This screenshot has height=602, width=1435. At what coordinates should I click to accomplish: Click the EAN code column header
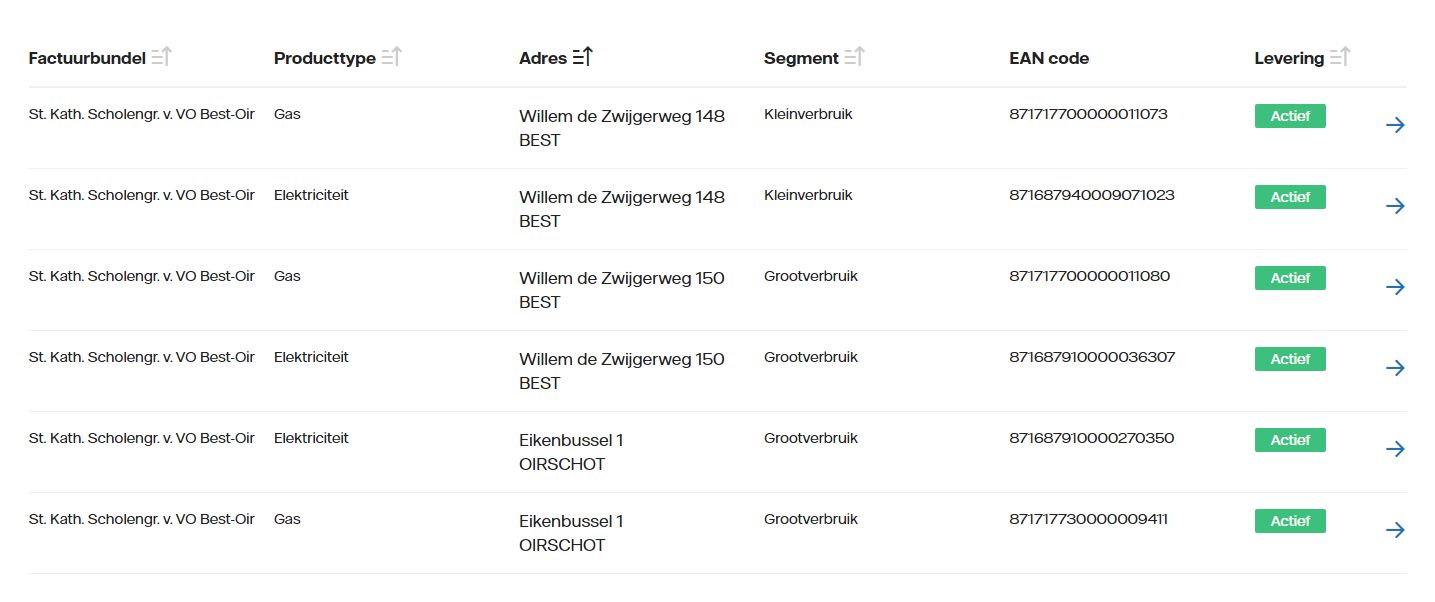1049,58
